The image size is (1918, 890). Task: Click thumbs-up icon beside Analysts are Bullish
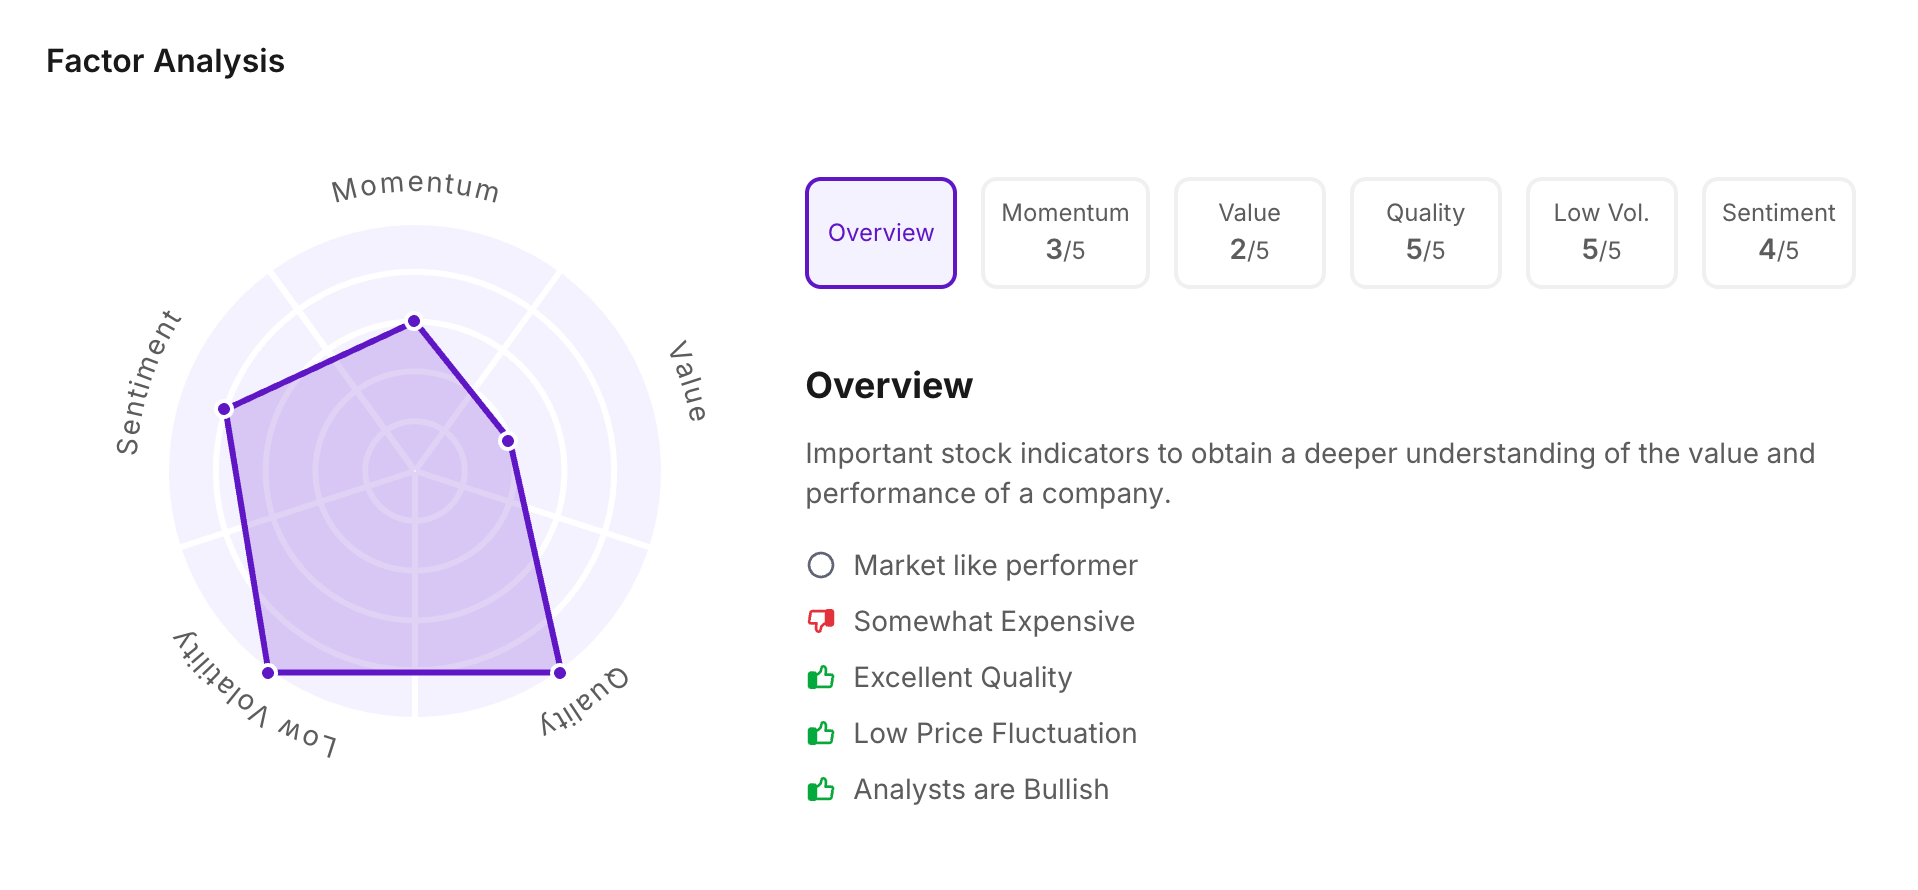(821, 790)
